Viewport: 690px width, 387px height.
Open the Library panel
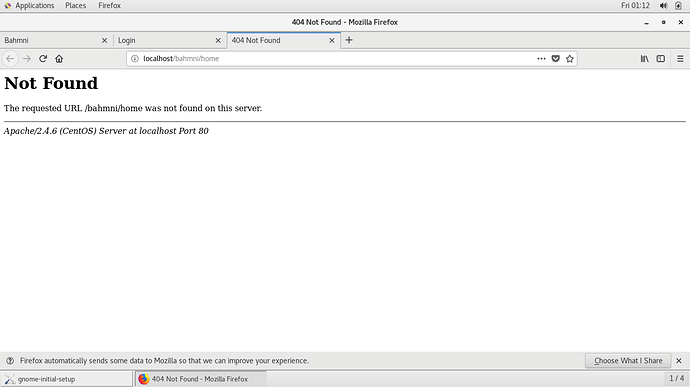645,59
